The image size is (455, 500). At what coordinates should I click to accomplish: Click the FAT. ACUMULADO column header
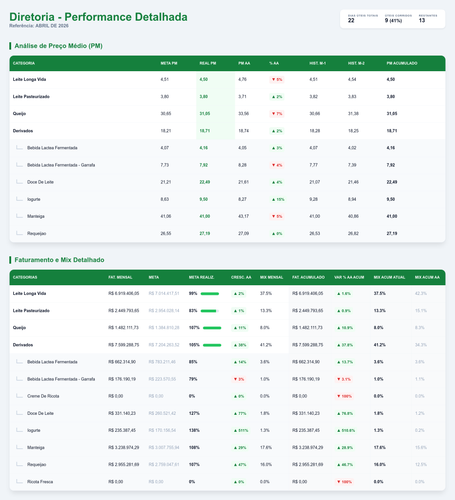308,277
